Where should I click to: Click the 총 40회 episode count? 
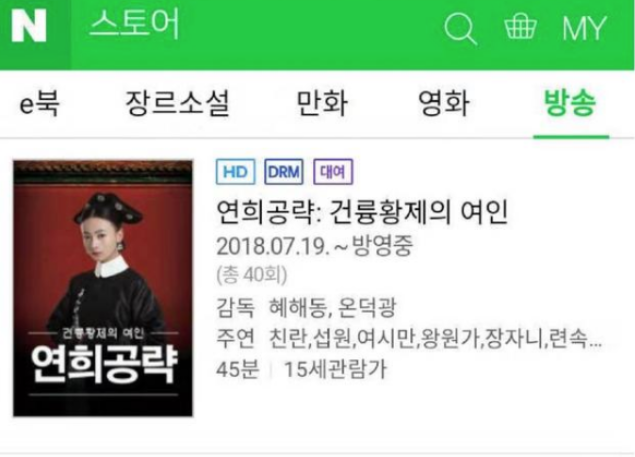(252, 275)
